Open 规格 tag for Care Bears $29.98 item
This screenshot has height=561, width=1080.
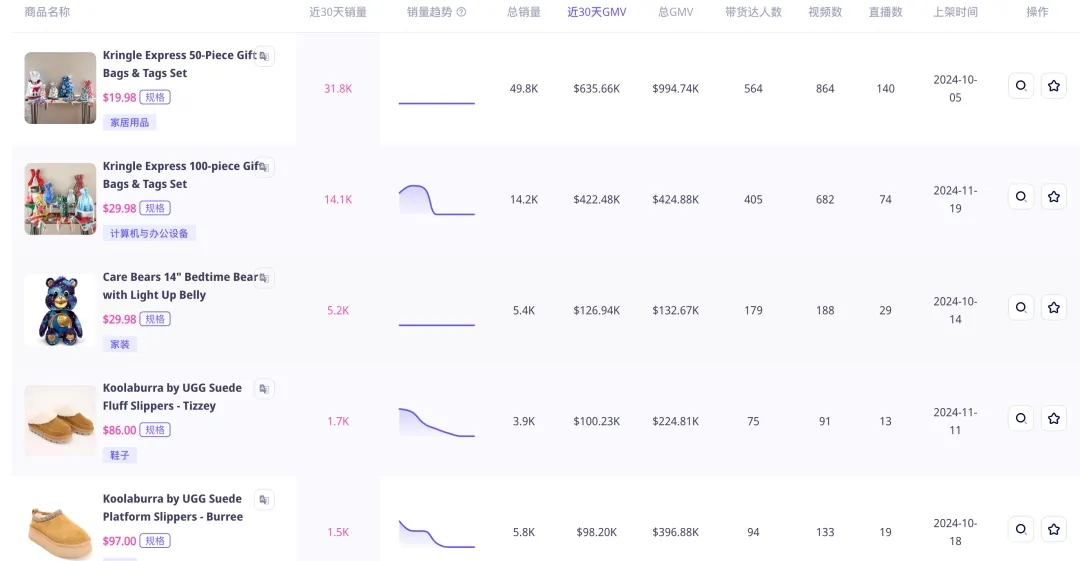155,319
